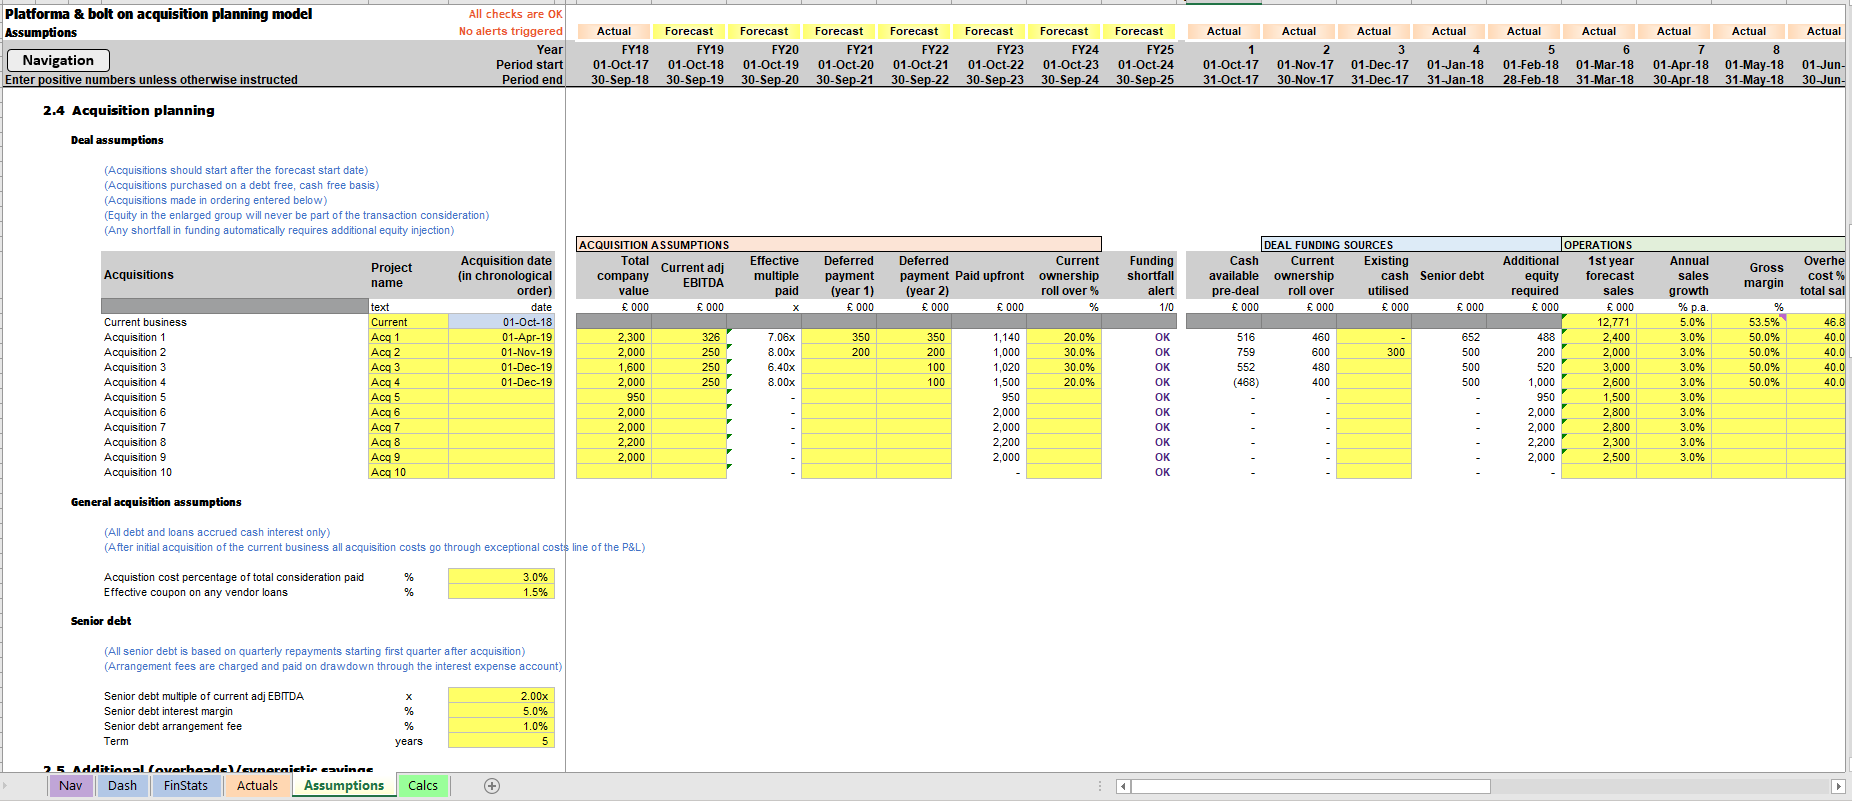
Task: Select project name cell Acq 10
Action: 408,472
